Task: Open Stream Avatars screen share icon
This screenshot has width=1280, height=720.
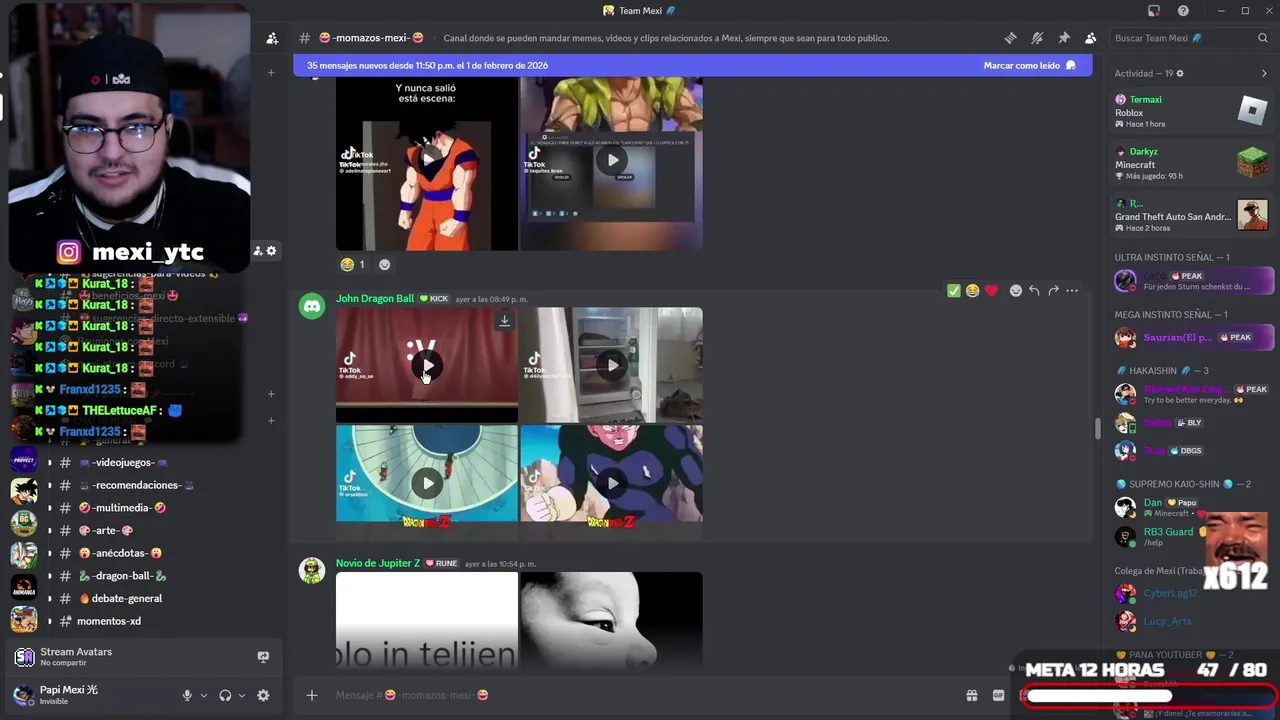Action: [x=263, y=657]
